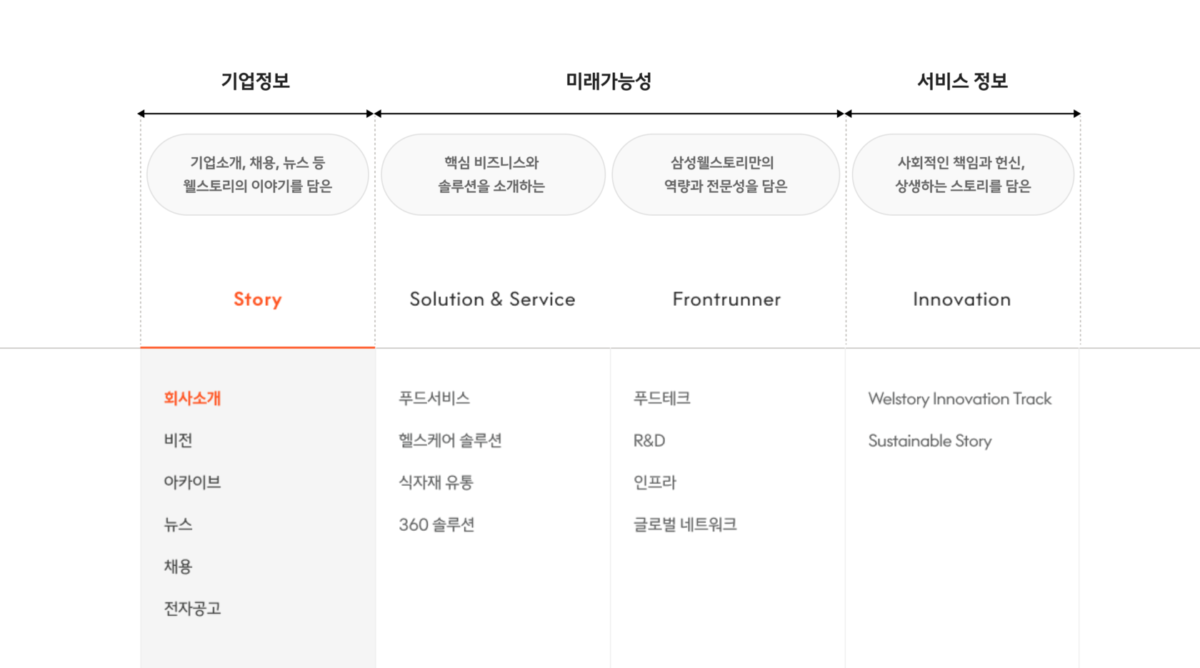The width and height of the screenshot is (1200, 668).
Task: Select the 식자재 유통 item
Action: tap(436, 482)
